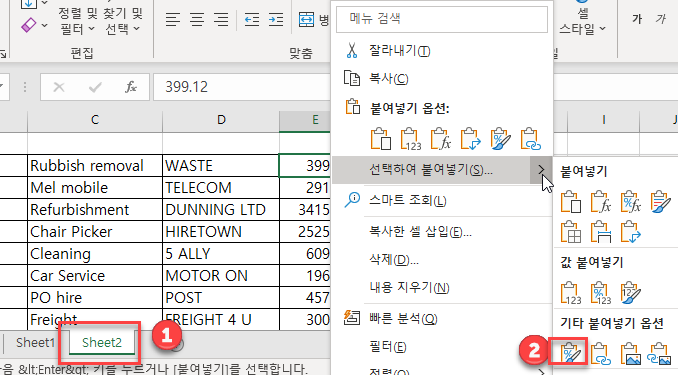Select Values and Number Formatting %123 icon
This screenshot has height=375, width=678.
pyautogui.click(x=601, y=293)
